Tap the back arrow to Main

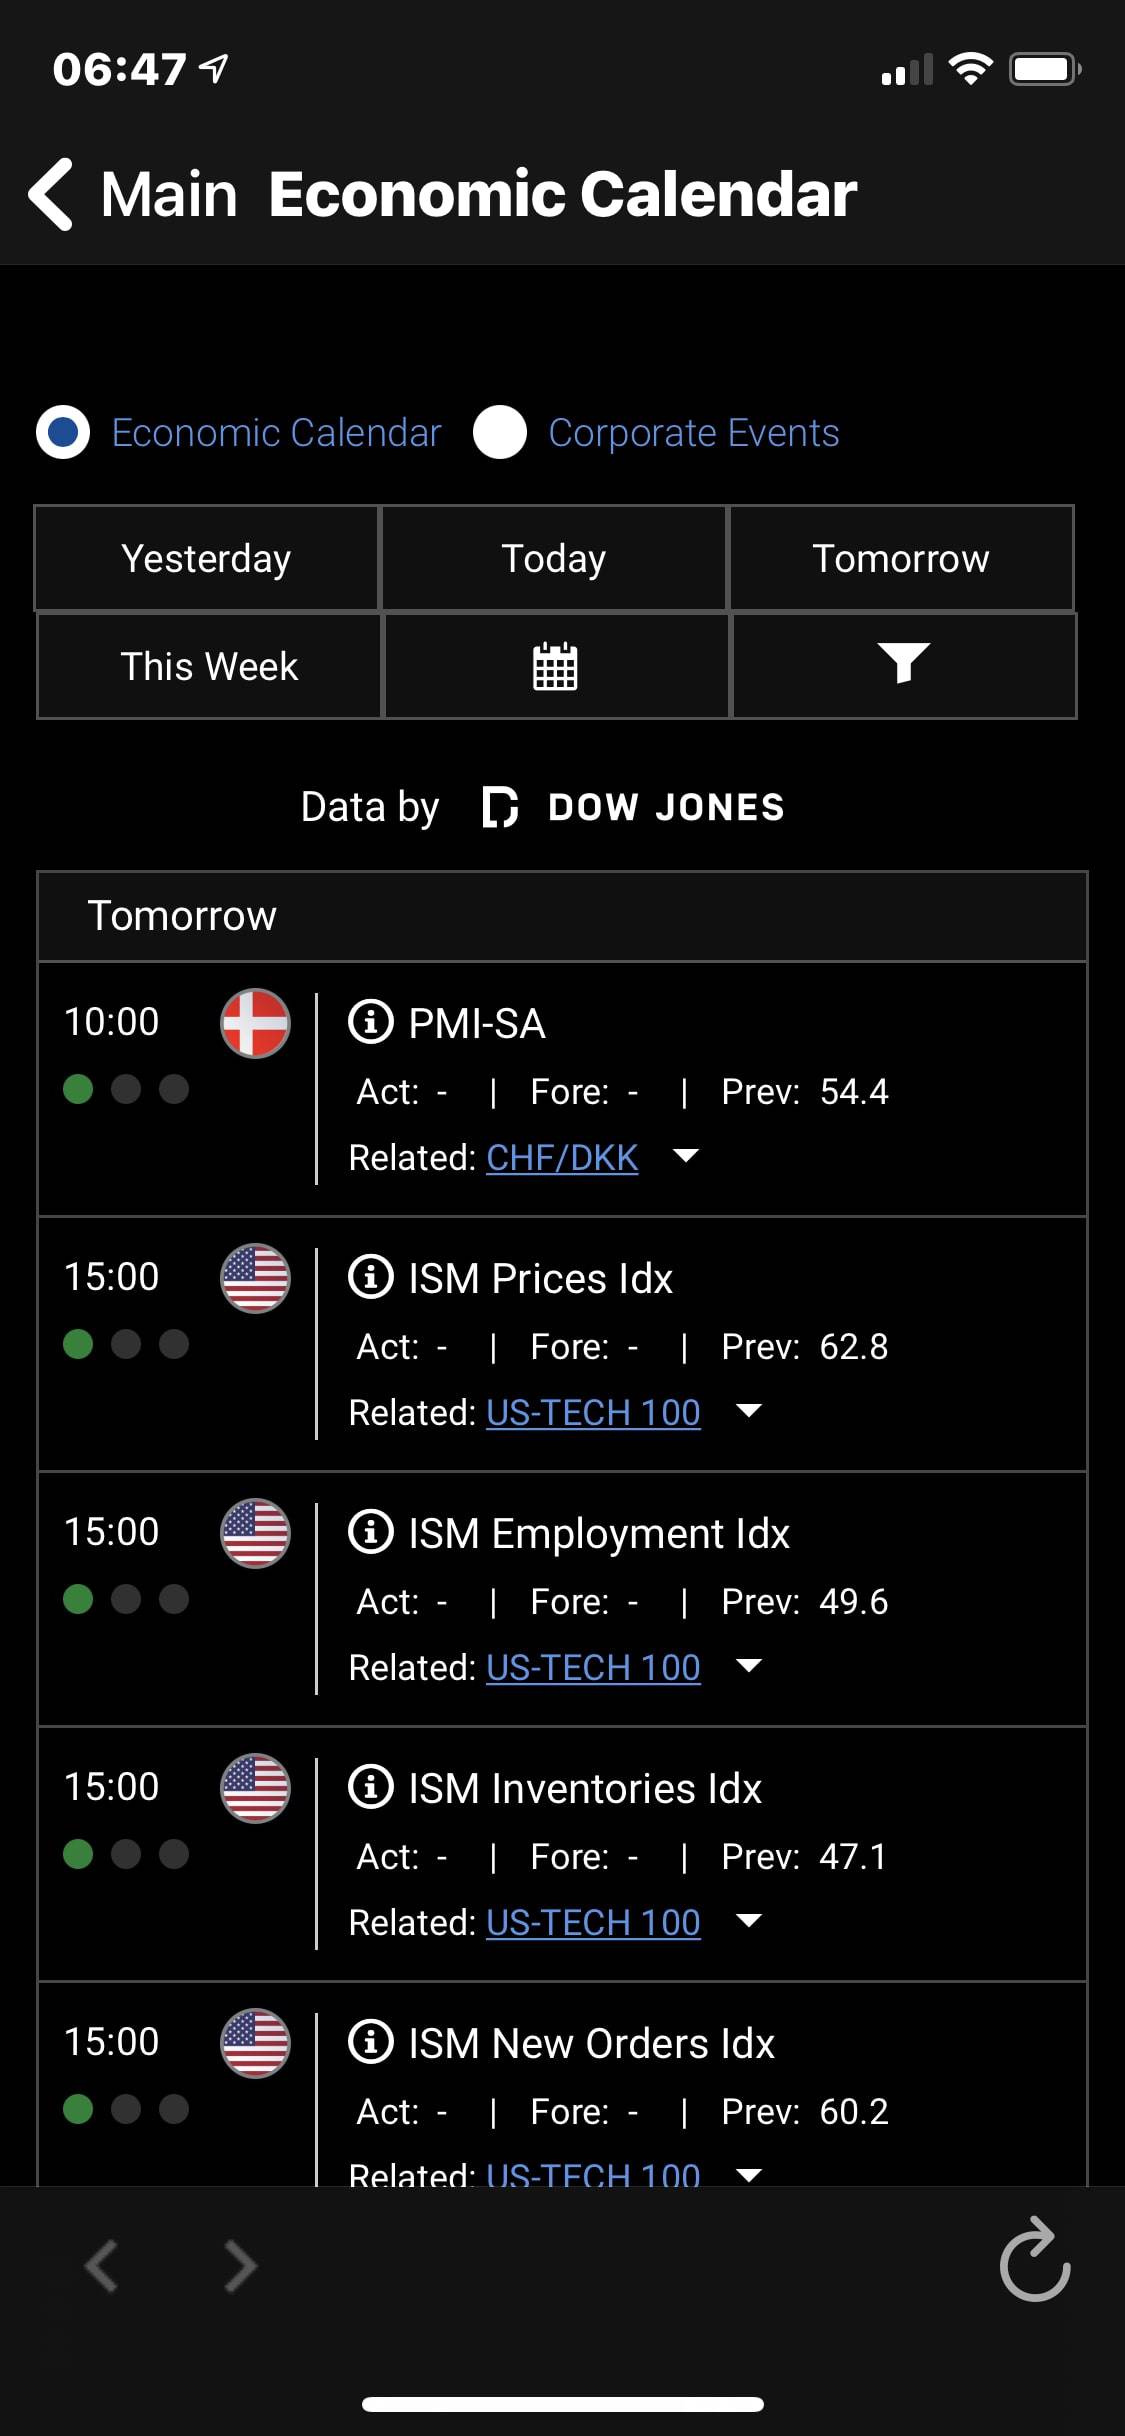click(52, 194)
